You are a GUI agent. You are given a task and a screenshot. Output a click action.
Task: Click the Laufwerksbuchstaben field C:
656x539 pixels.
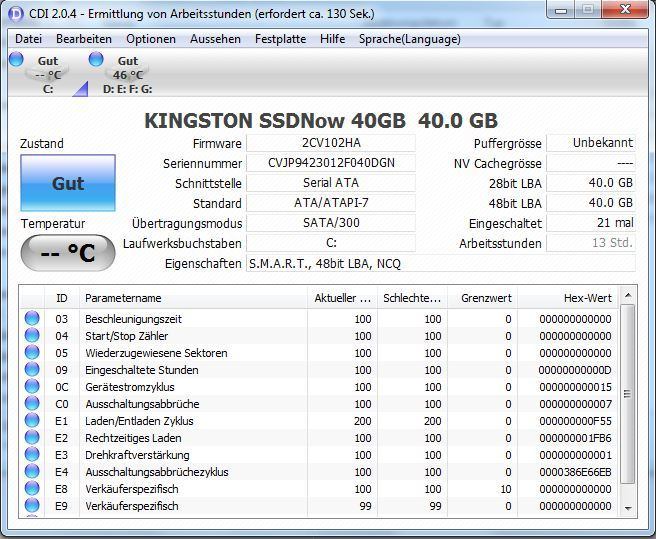tap(331, 243)
